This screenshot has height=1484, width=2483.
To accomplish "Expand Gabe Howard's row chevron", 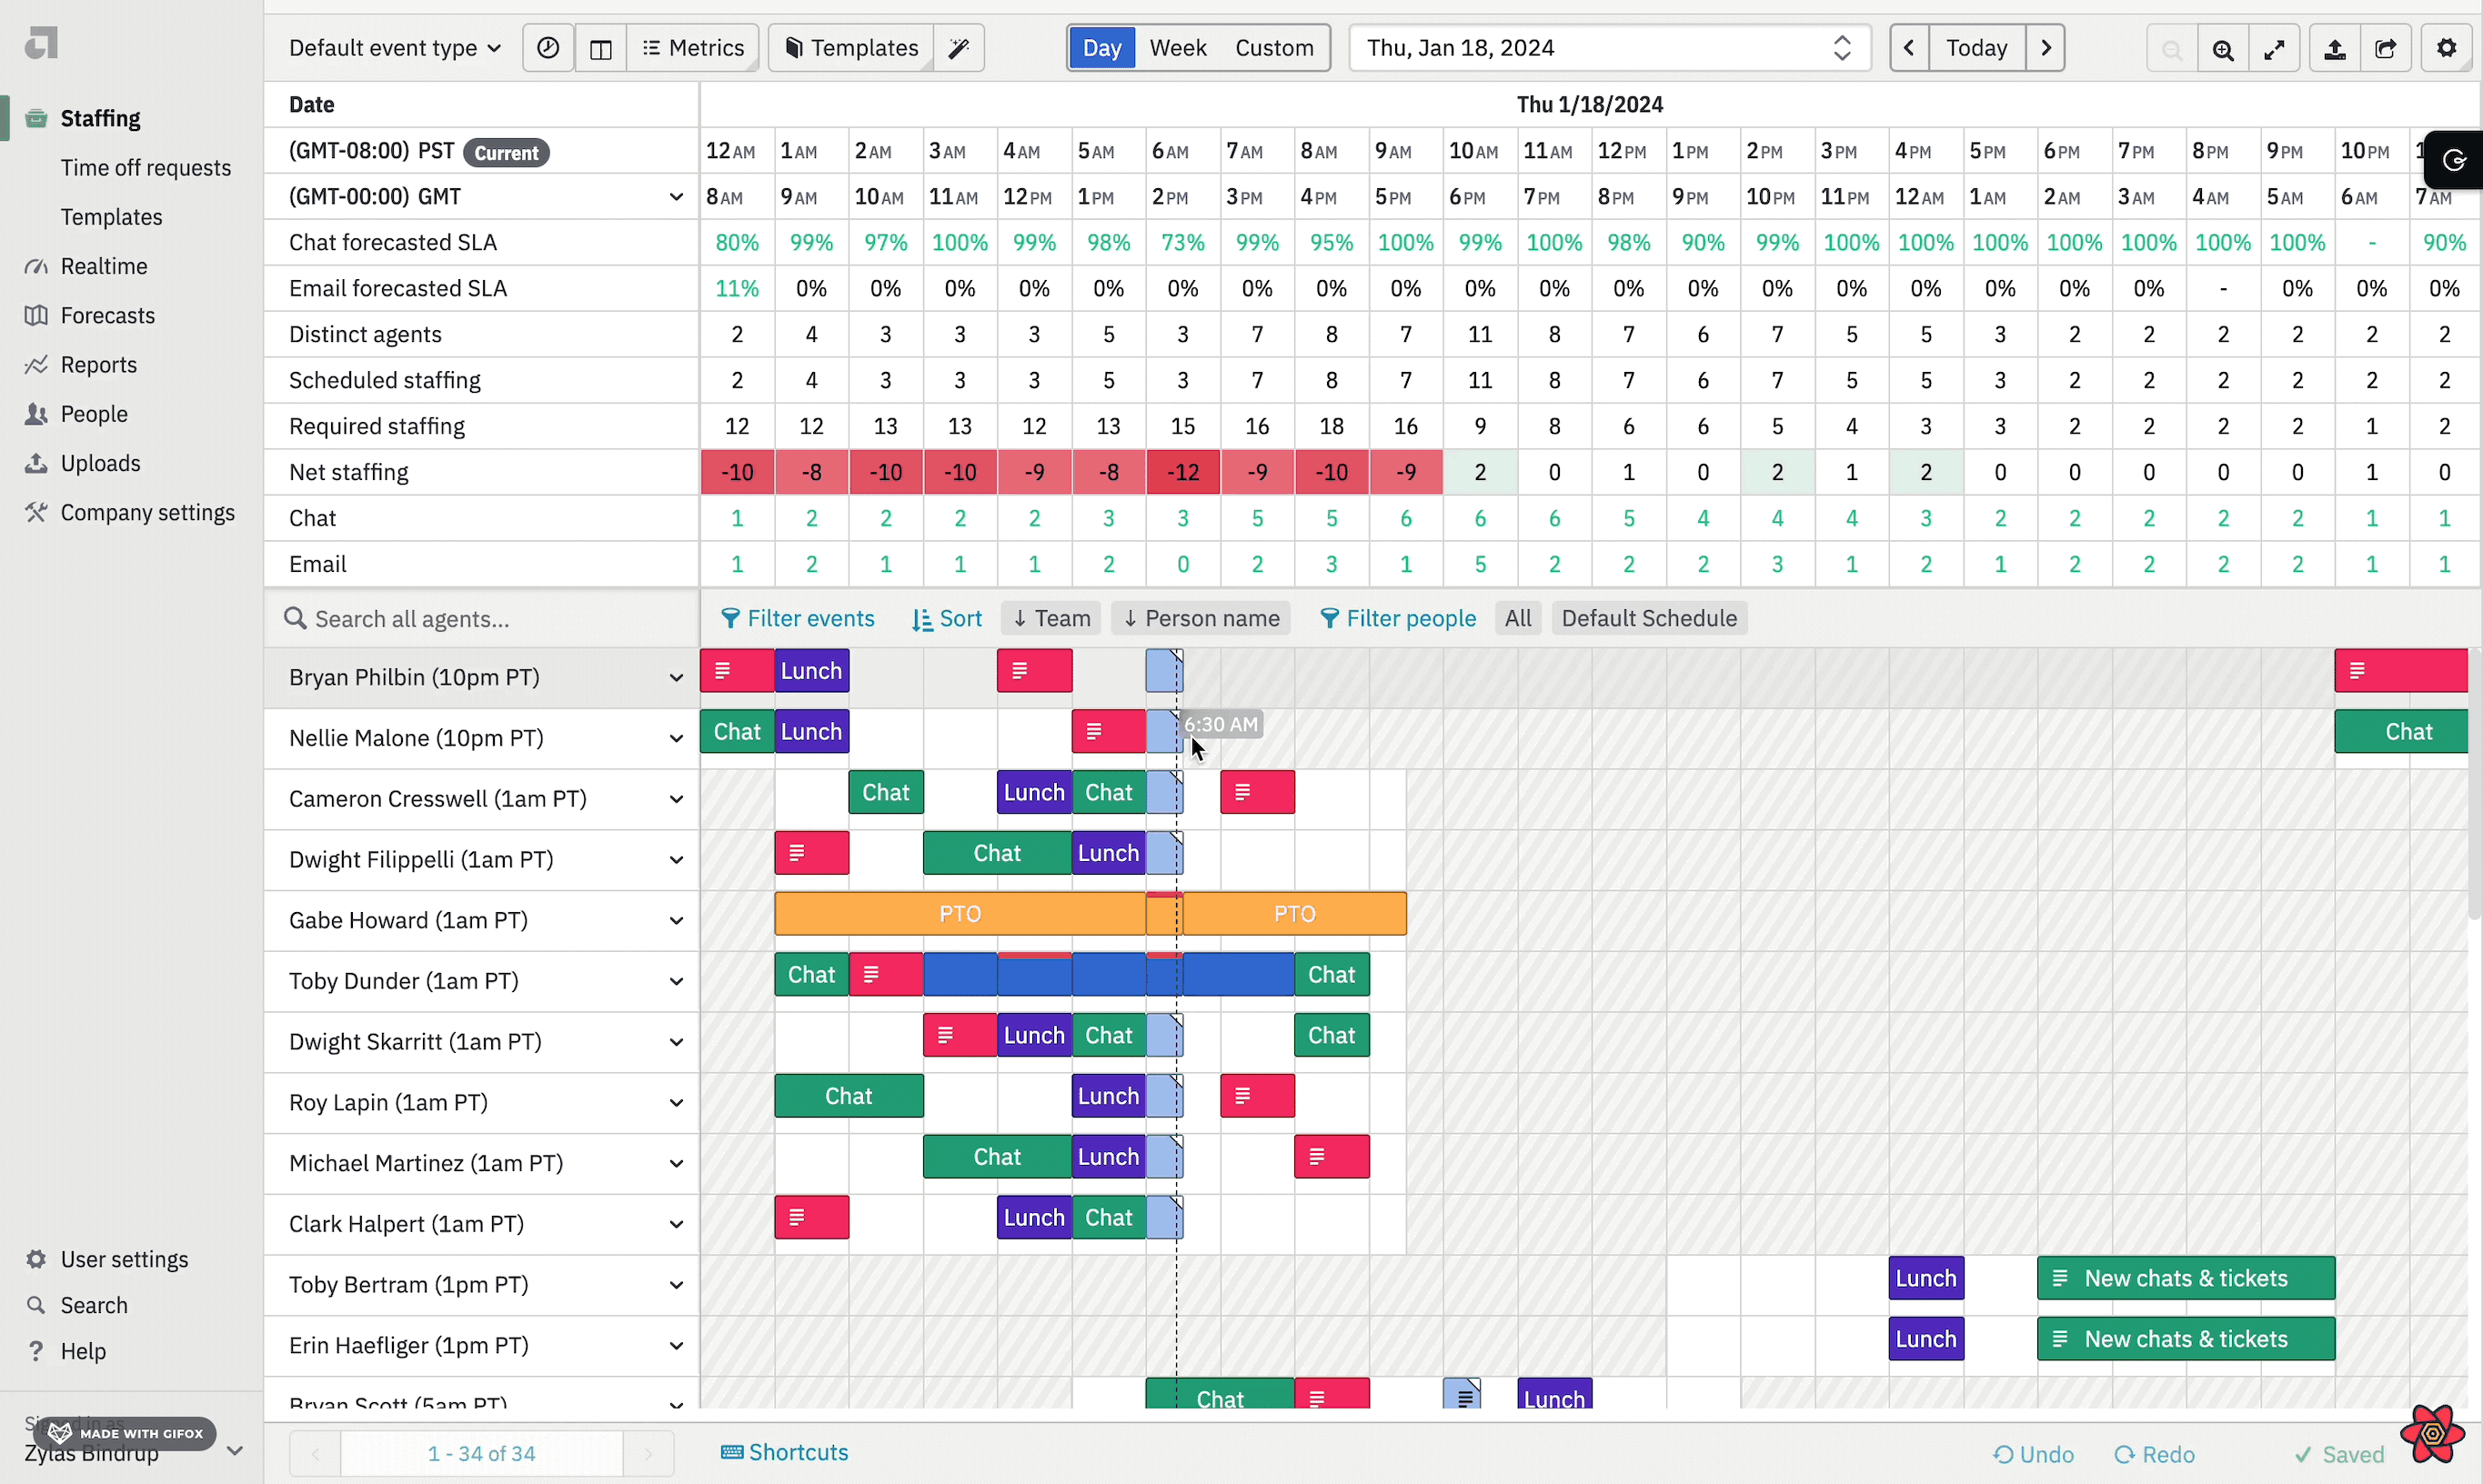I will (676, 920).
